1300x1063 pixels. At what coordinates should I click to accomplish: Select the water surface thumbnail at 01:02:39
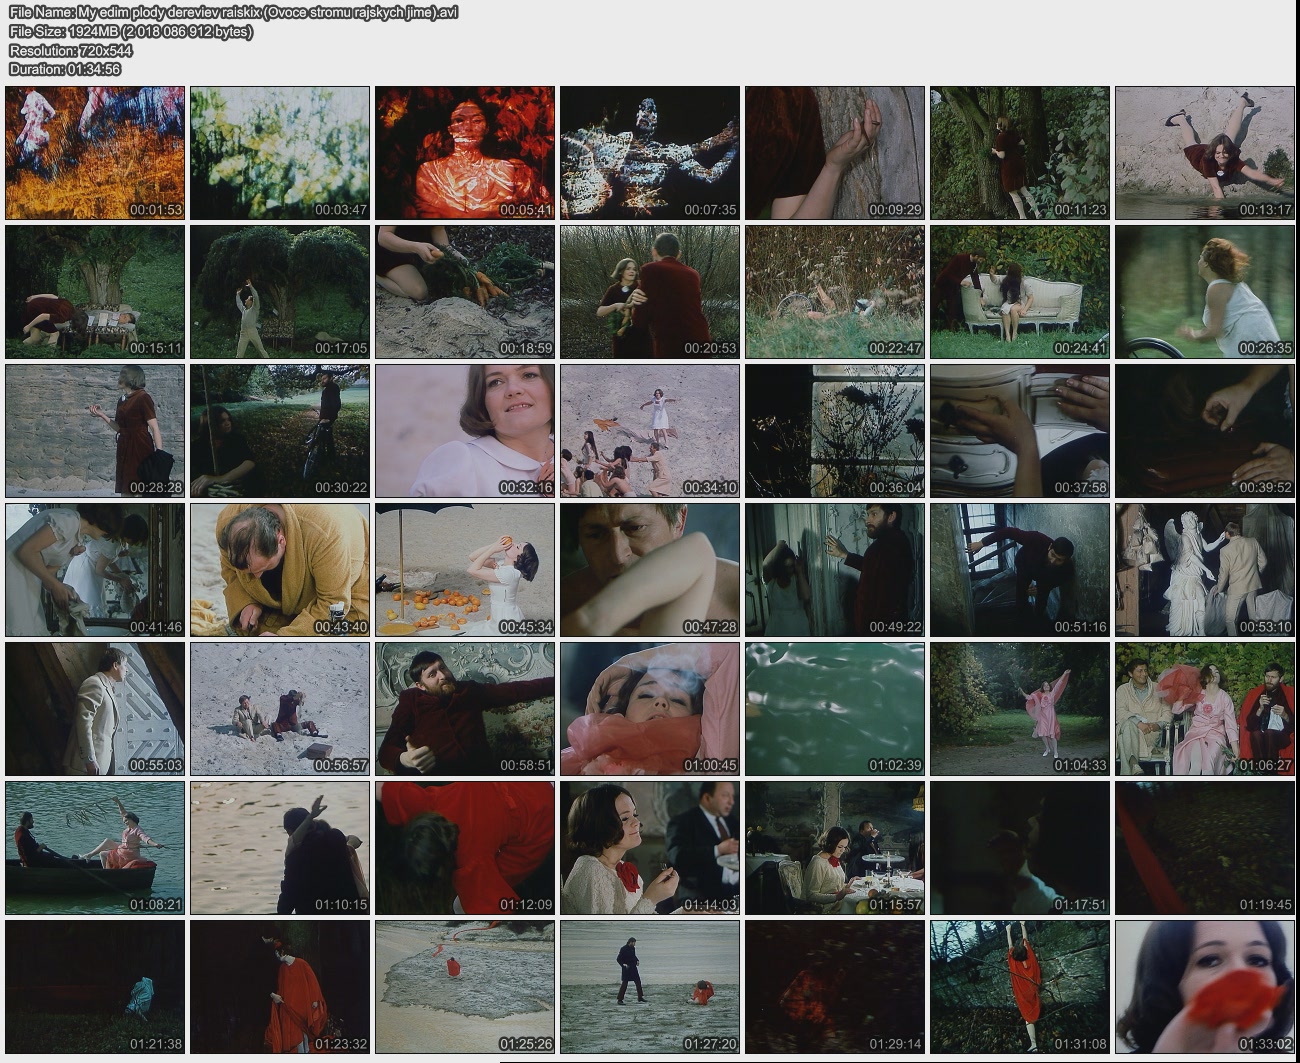pyautogui.click(x=835, y=709)
